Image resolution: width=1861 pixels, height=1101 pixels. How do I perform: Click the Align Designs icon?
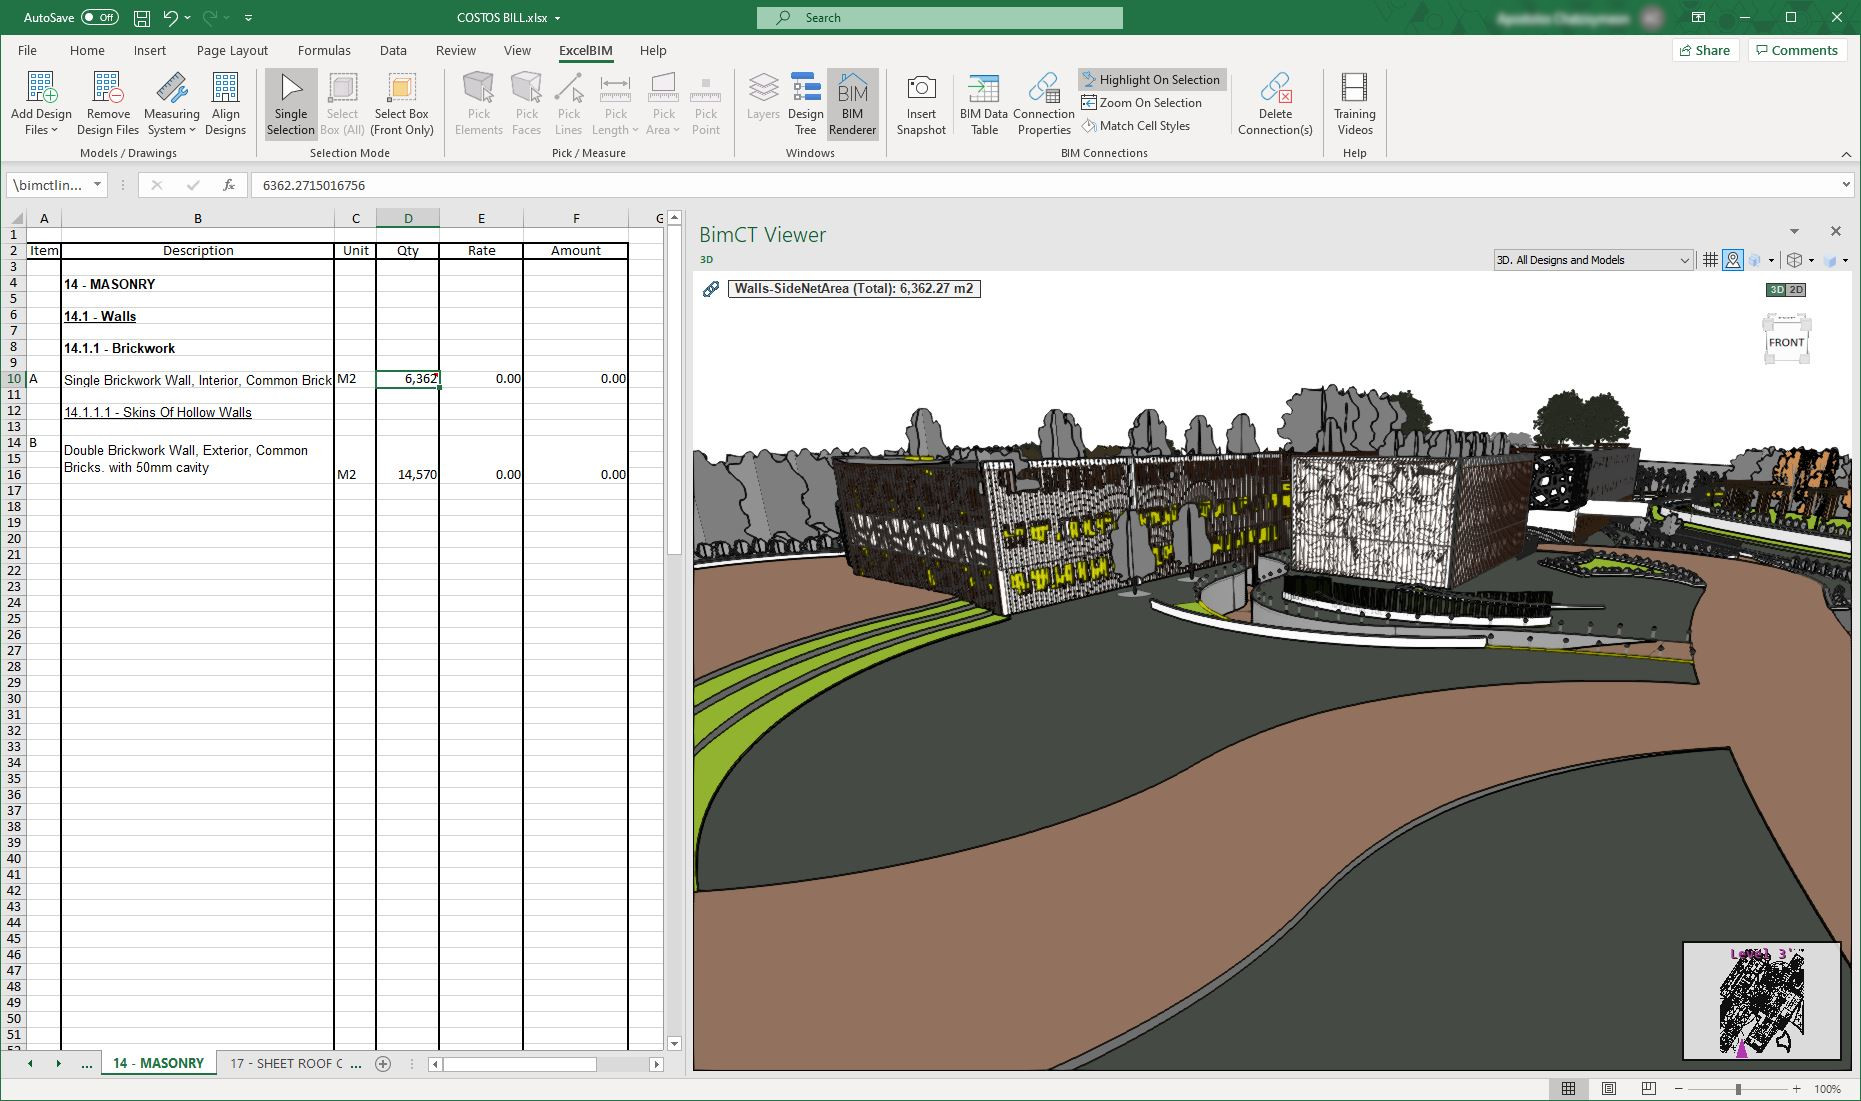(x=225, y=88)
